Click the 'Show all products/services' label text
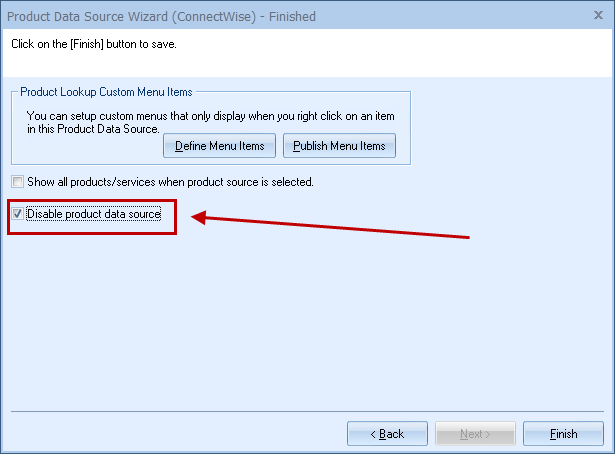 pyautogui.click(x=170, y=182)
